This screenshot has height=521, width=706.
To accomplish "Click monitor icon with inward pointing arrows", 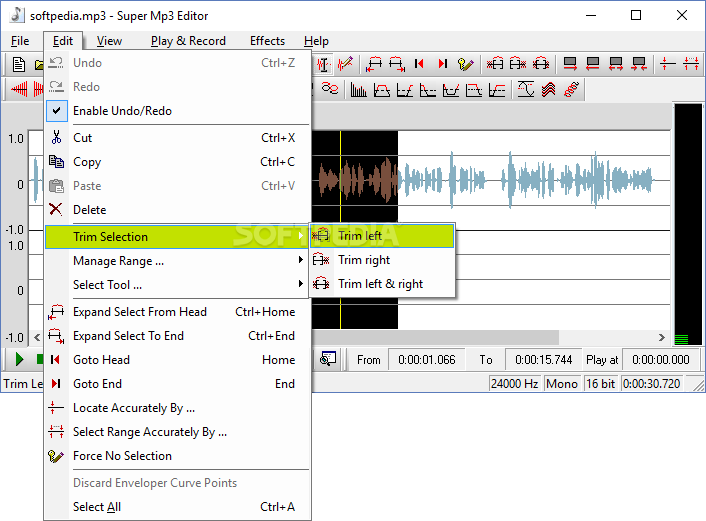I will click(x=638, y=64).
